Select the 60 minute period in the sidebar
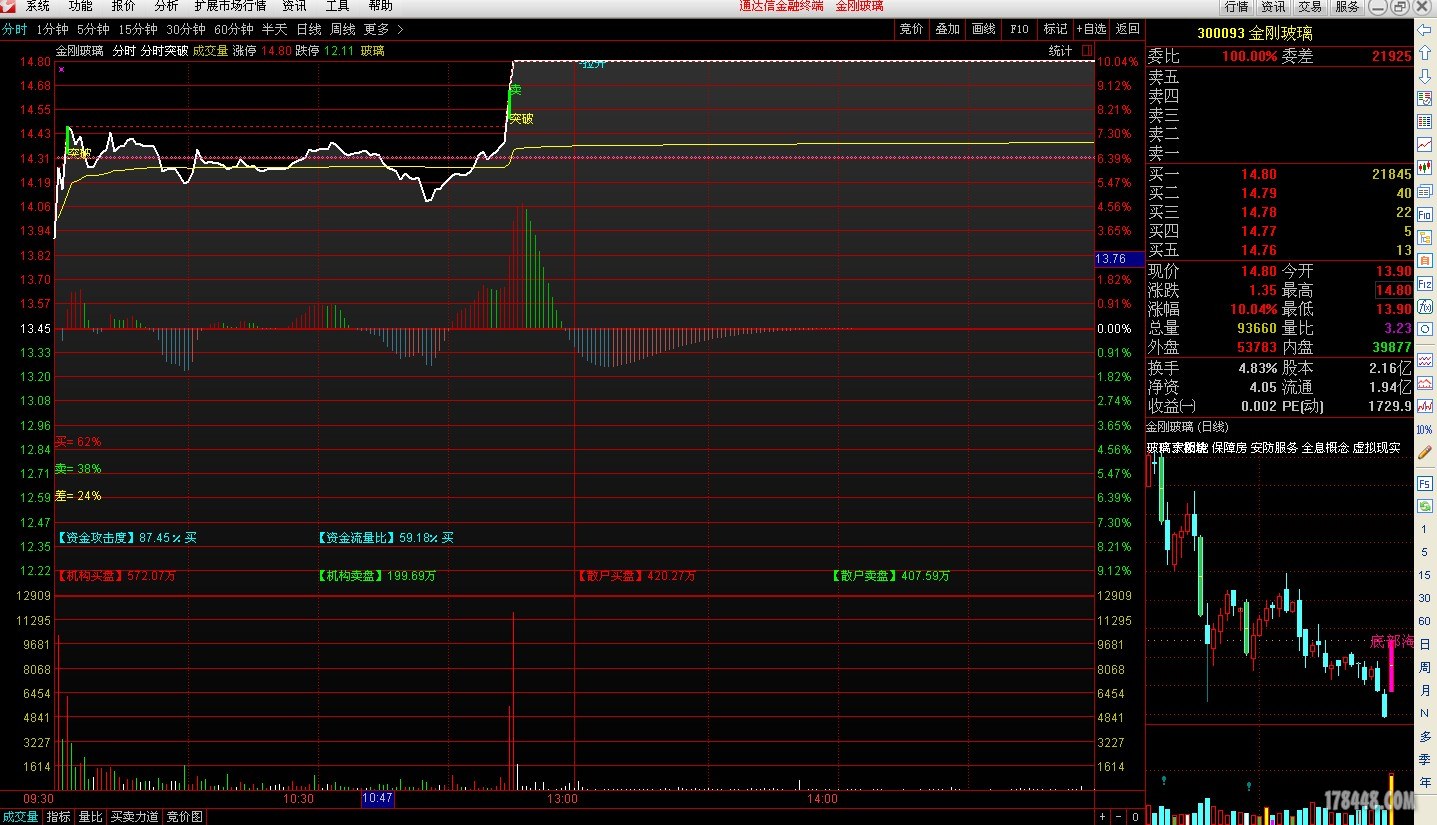Screen dimensions: 1437x825 click(x=1424, y=621)
